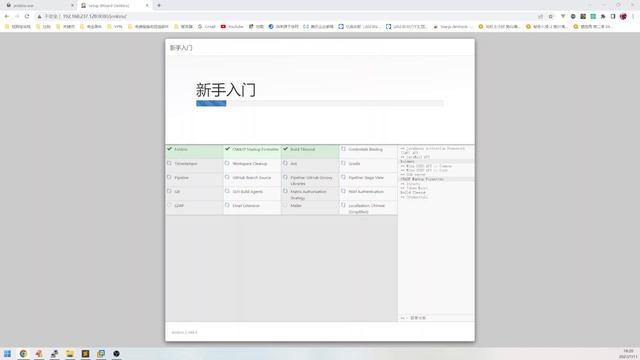Click the required dependency legend under log
The height and width of the screenshot is (360, 640).
[x=413, y=318]
